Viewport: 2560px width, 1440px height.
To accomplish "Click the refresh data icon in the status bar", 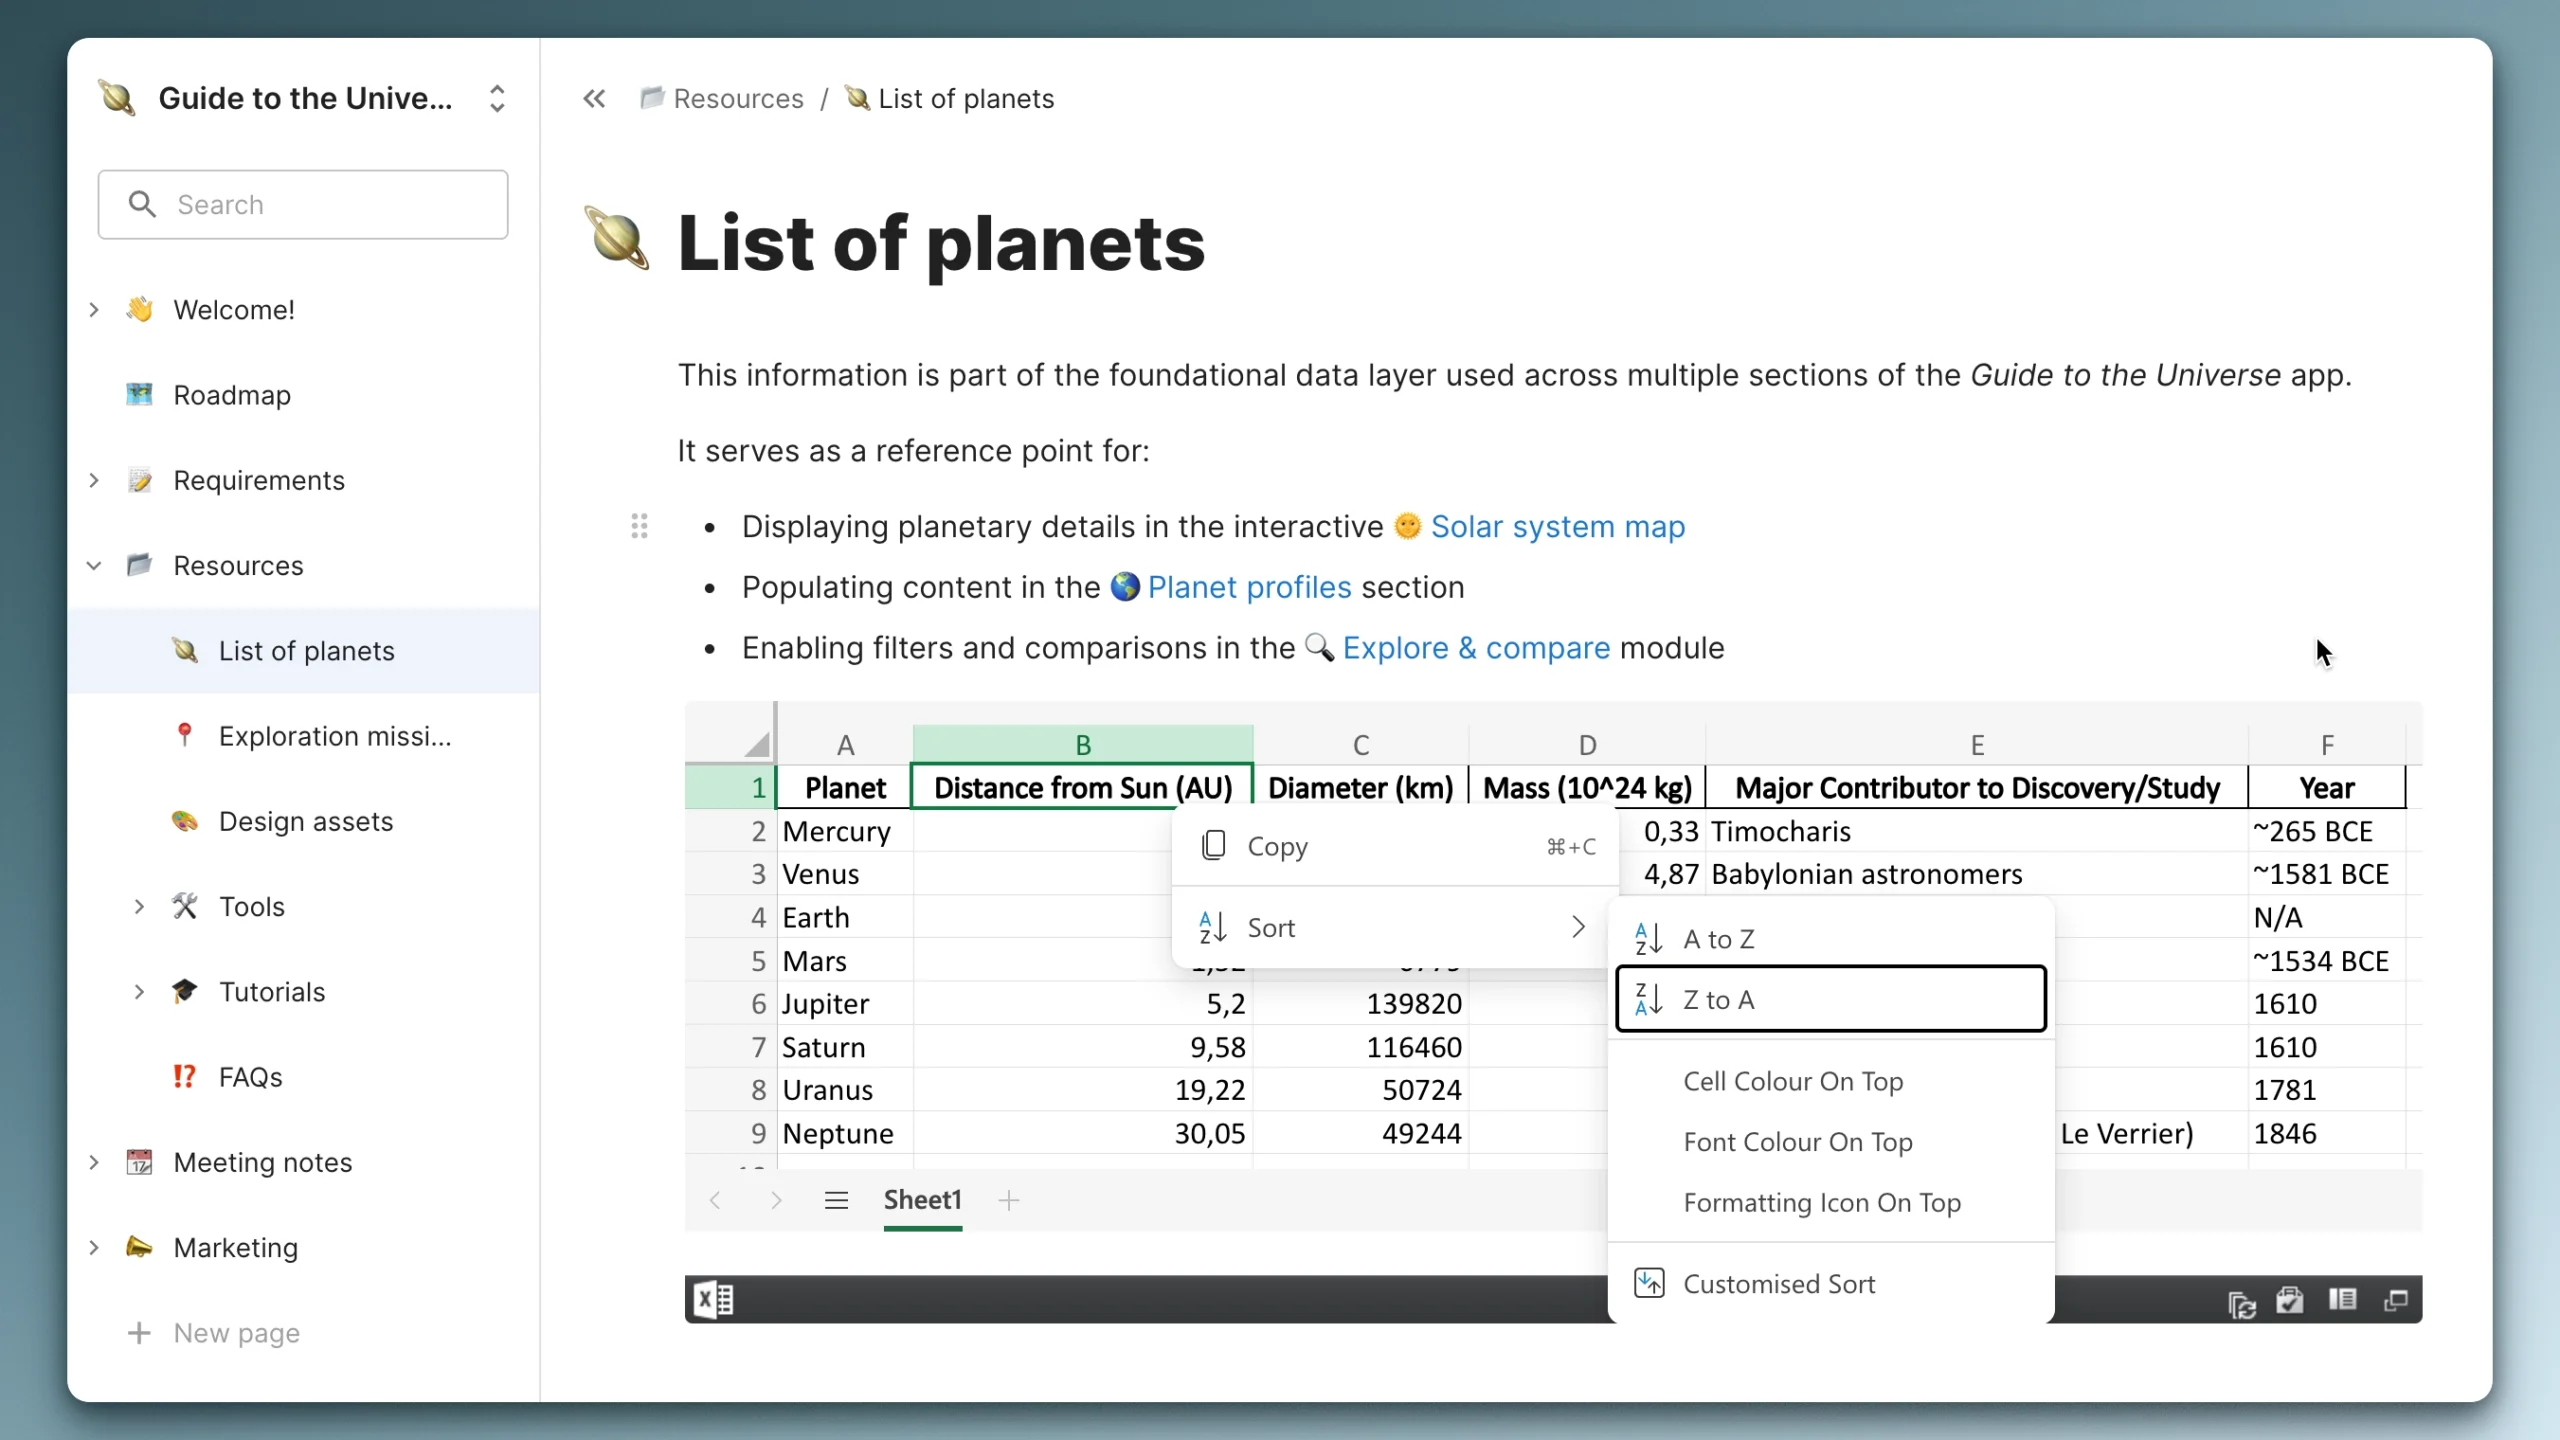I will point(2241,1301).
